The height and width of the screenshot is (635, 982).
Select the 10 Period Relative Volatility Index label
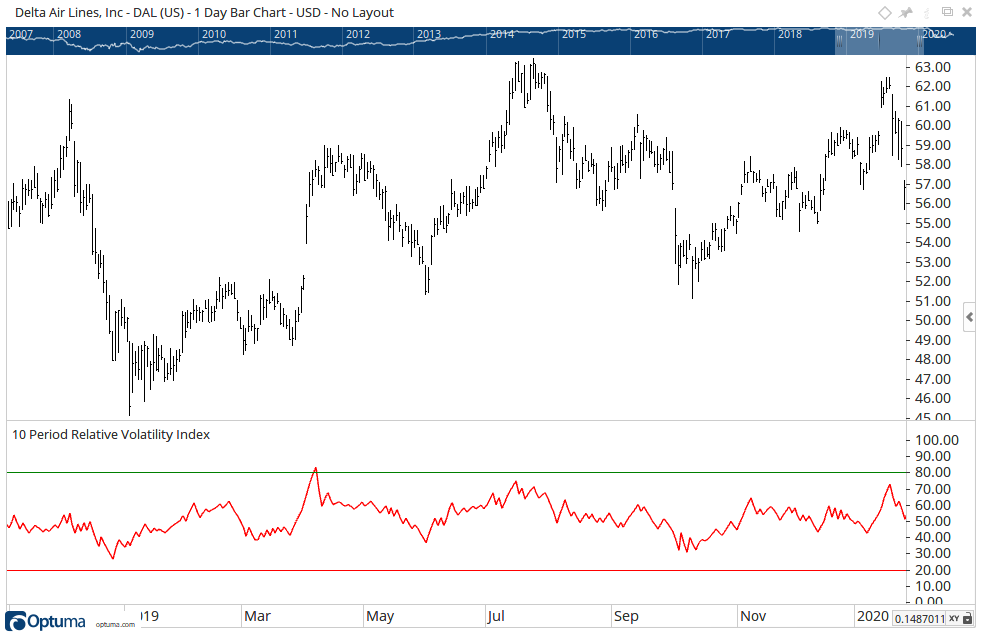[111, 435]
